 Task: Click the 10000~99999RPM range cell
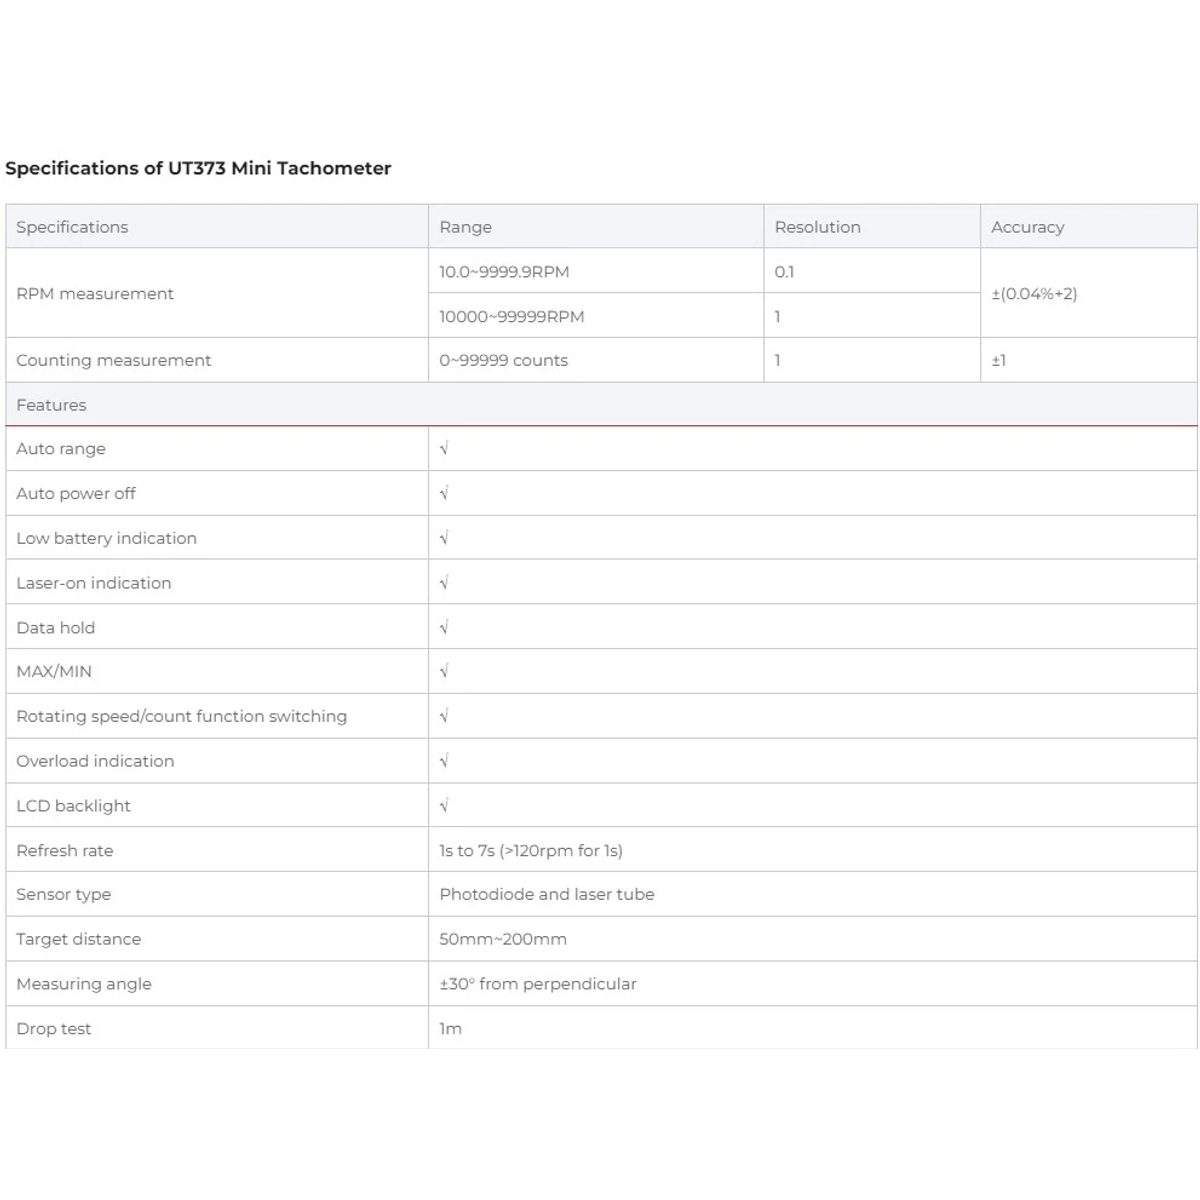click(x=596, y=316)
